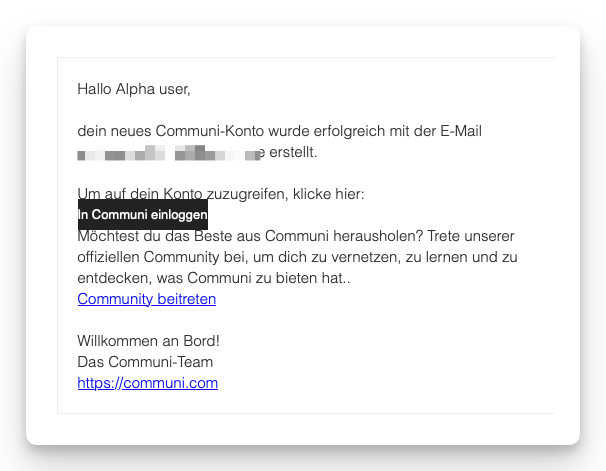Click the word "Bord!" in the sign-off
The image size is (606, 471).
point(198,341)
